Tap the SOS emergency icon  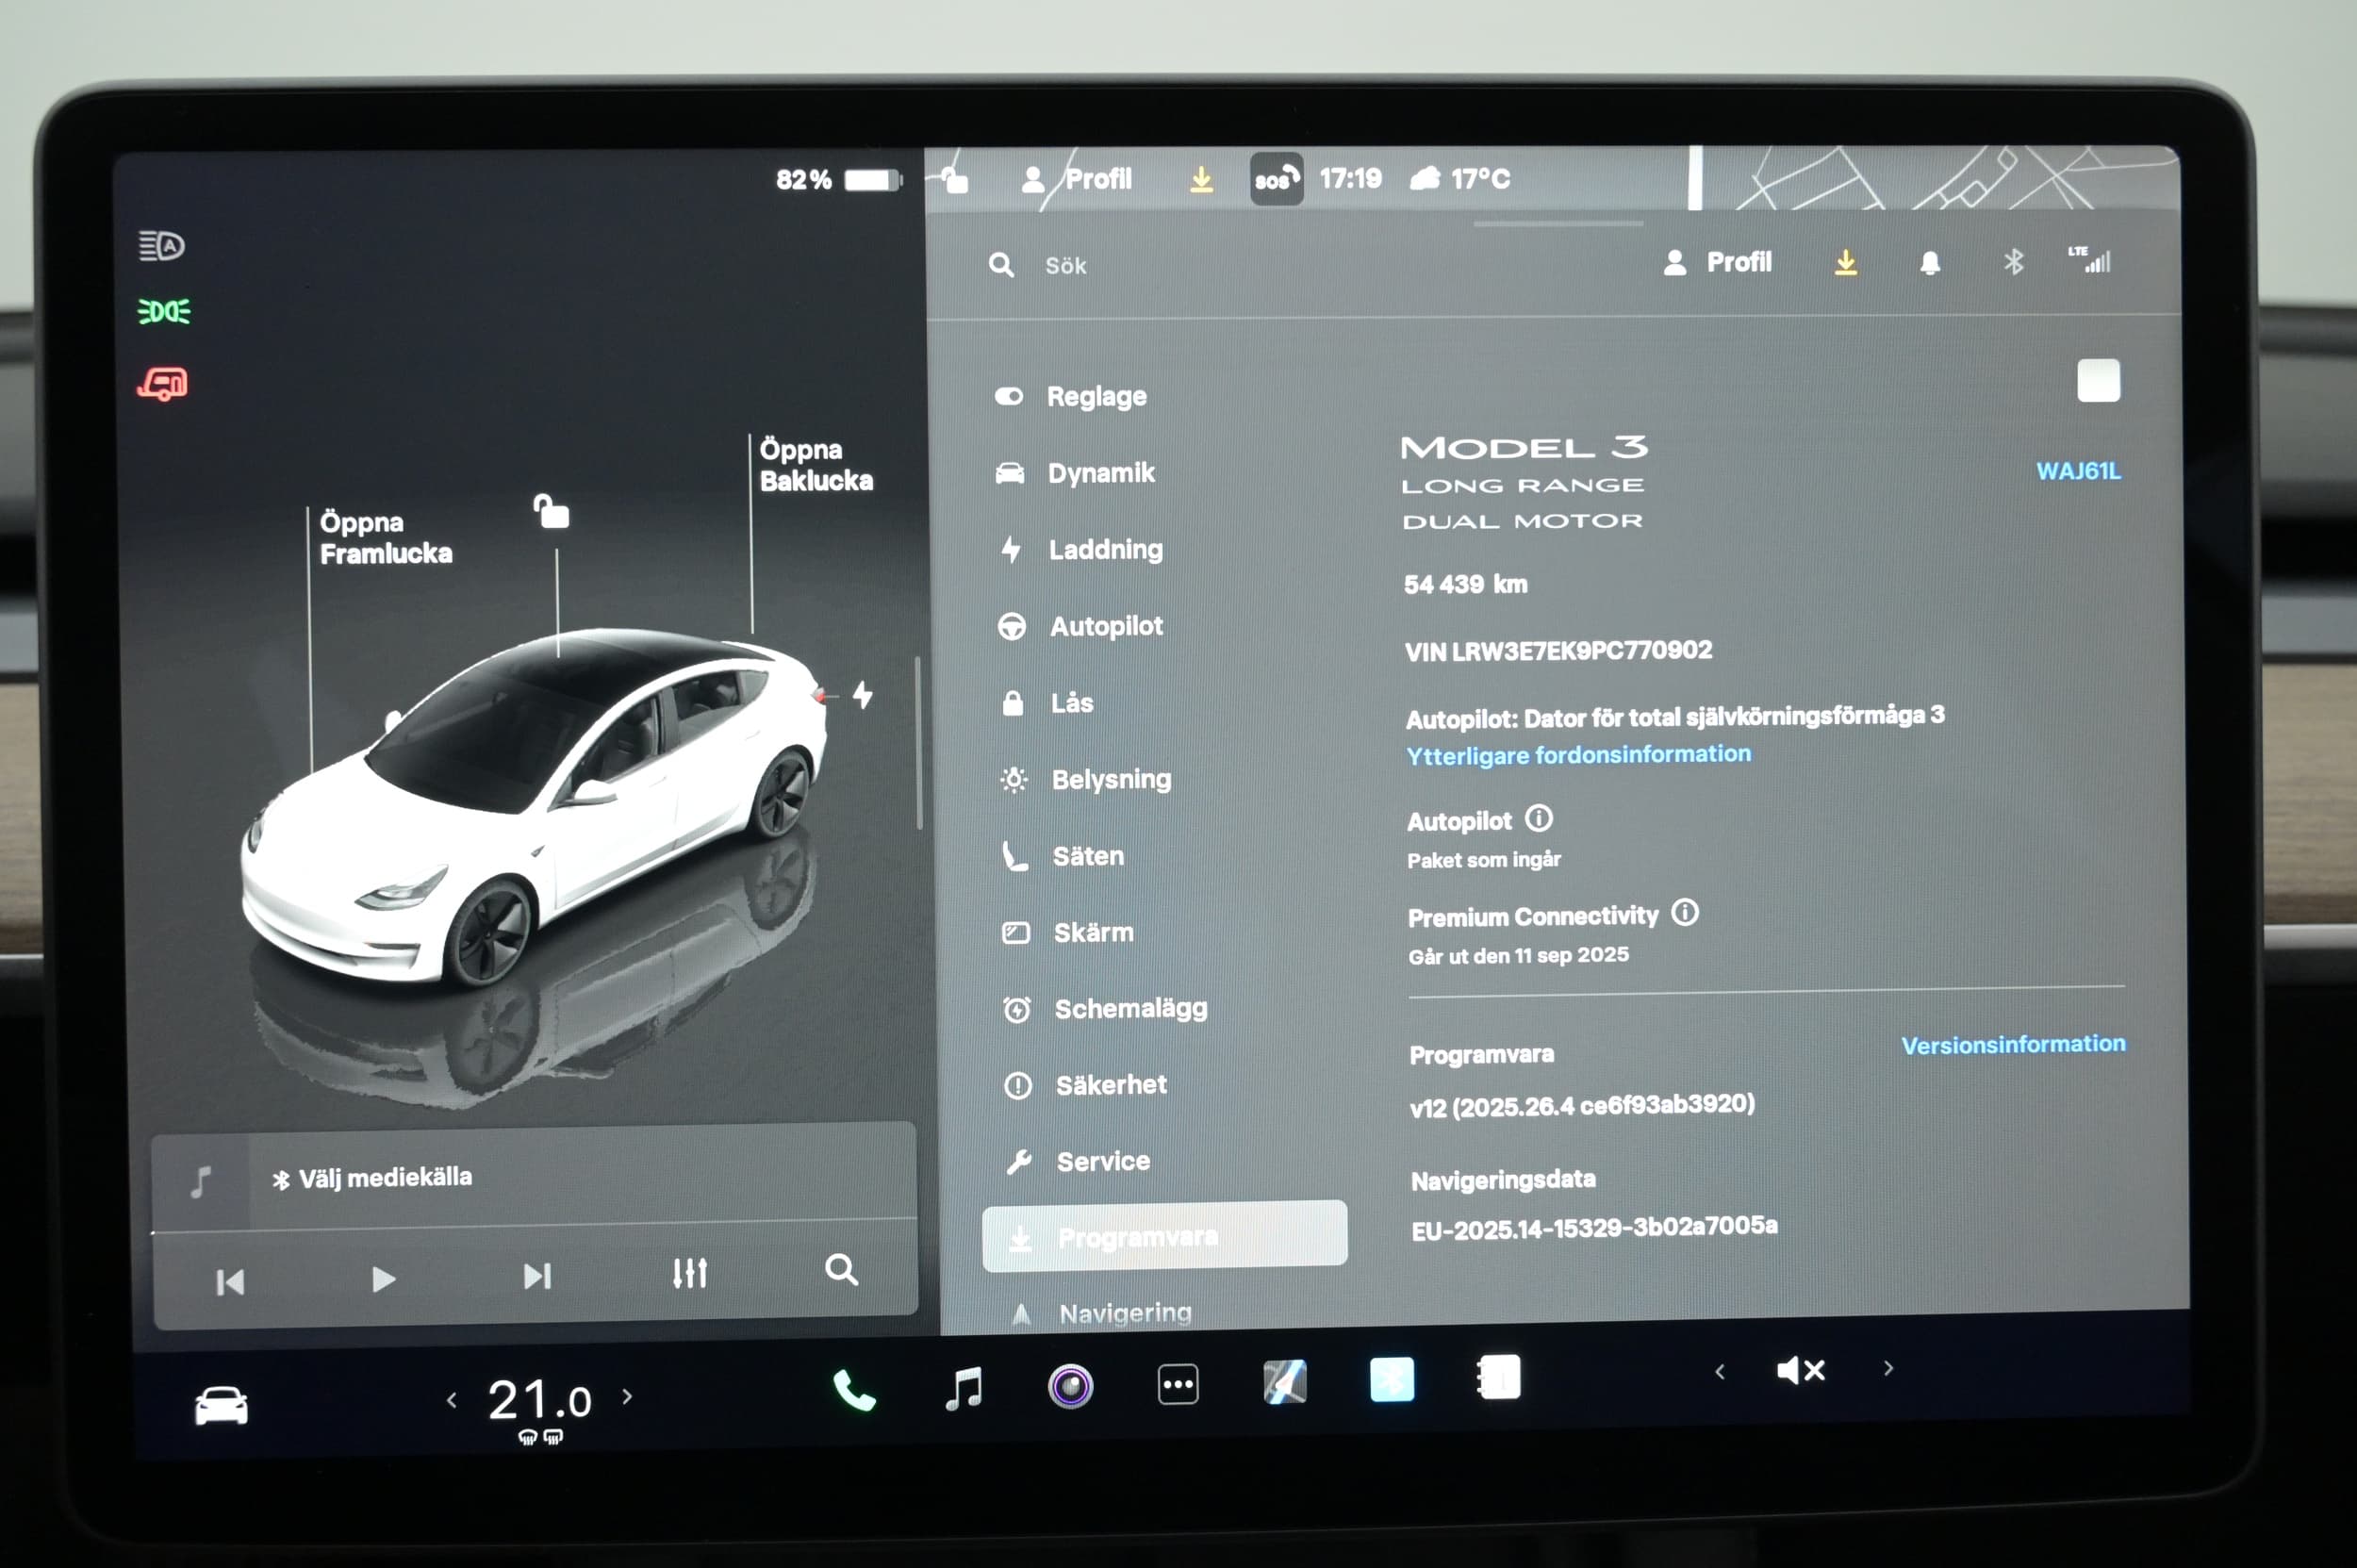point(1276,179)
